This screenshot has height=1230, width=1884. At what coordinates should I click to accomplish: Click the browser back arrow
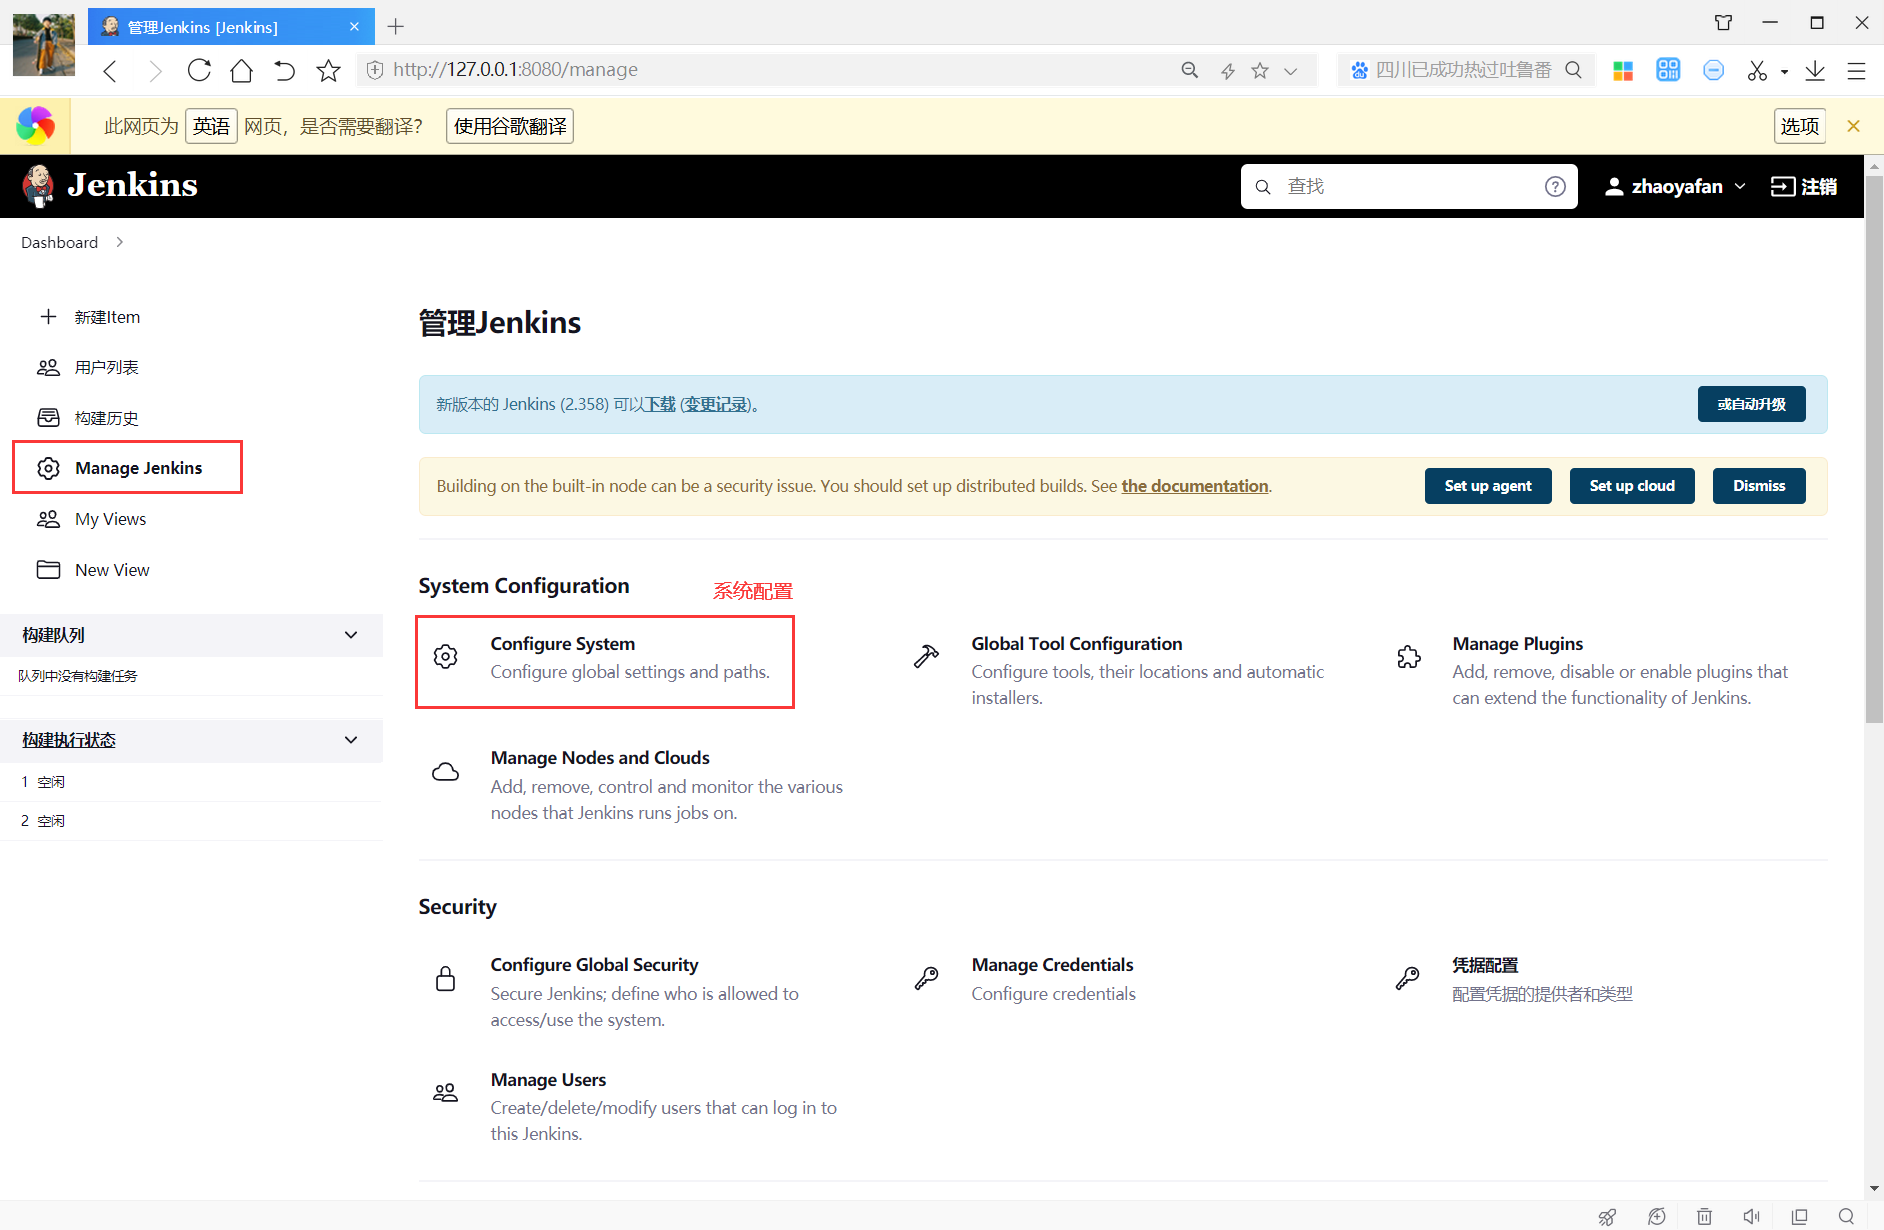click(111, 71)
